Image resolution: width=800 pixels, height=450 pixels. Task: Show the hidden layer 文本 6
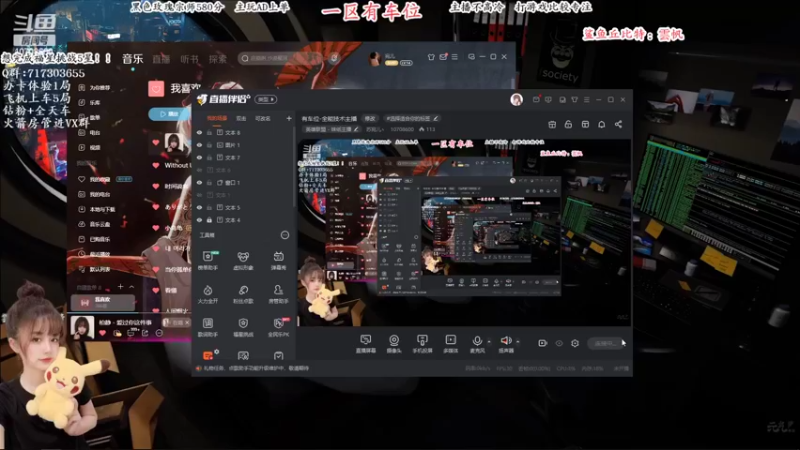[x=199, y=170]
